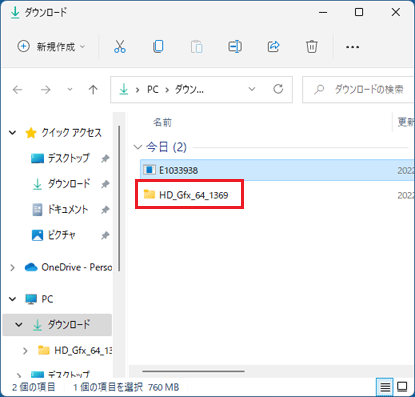Viewport: 415px width, 397px height.
Task: Open ドキュメント in navigation pane
Action: pyautogui.click(x=68, y=209)
